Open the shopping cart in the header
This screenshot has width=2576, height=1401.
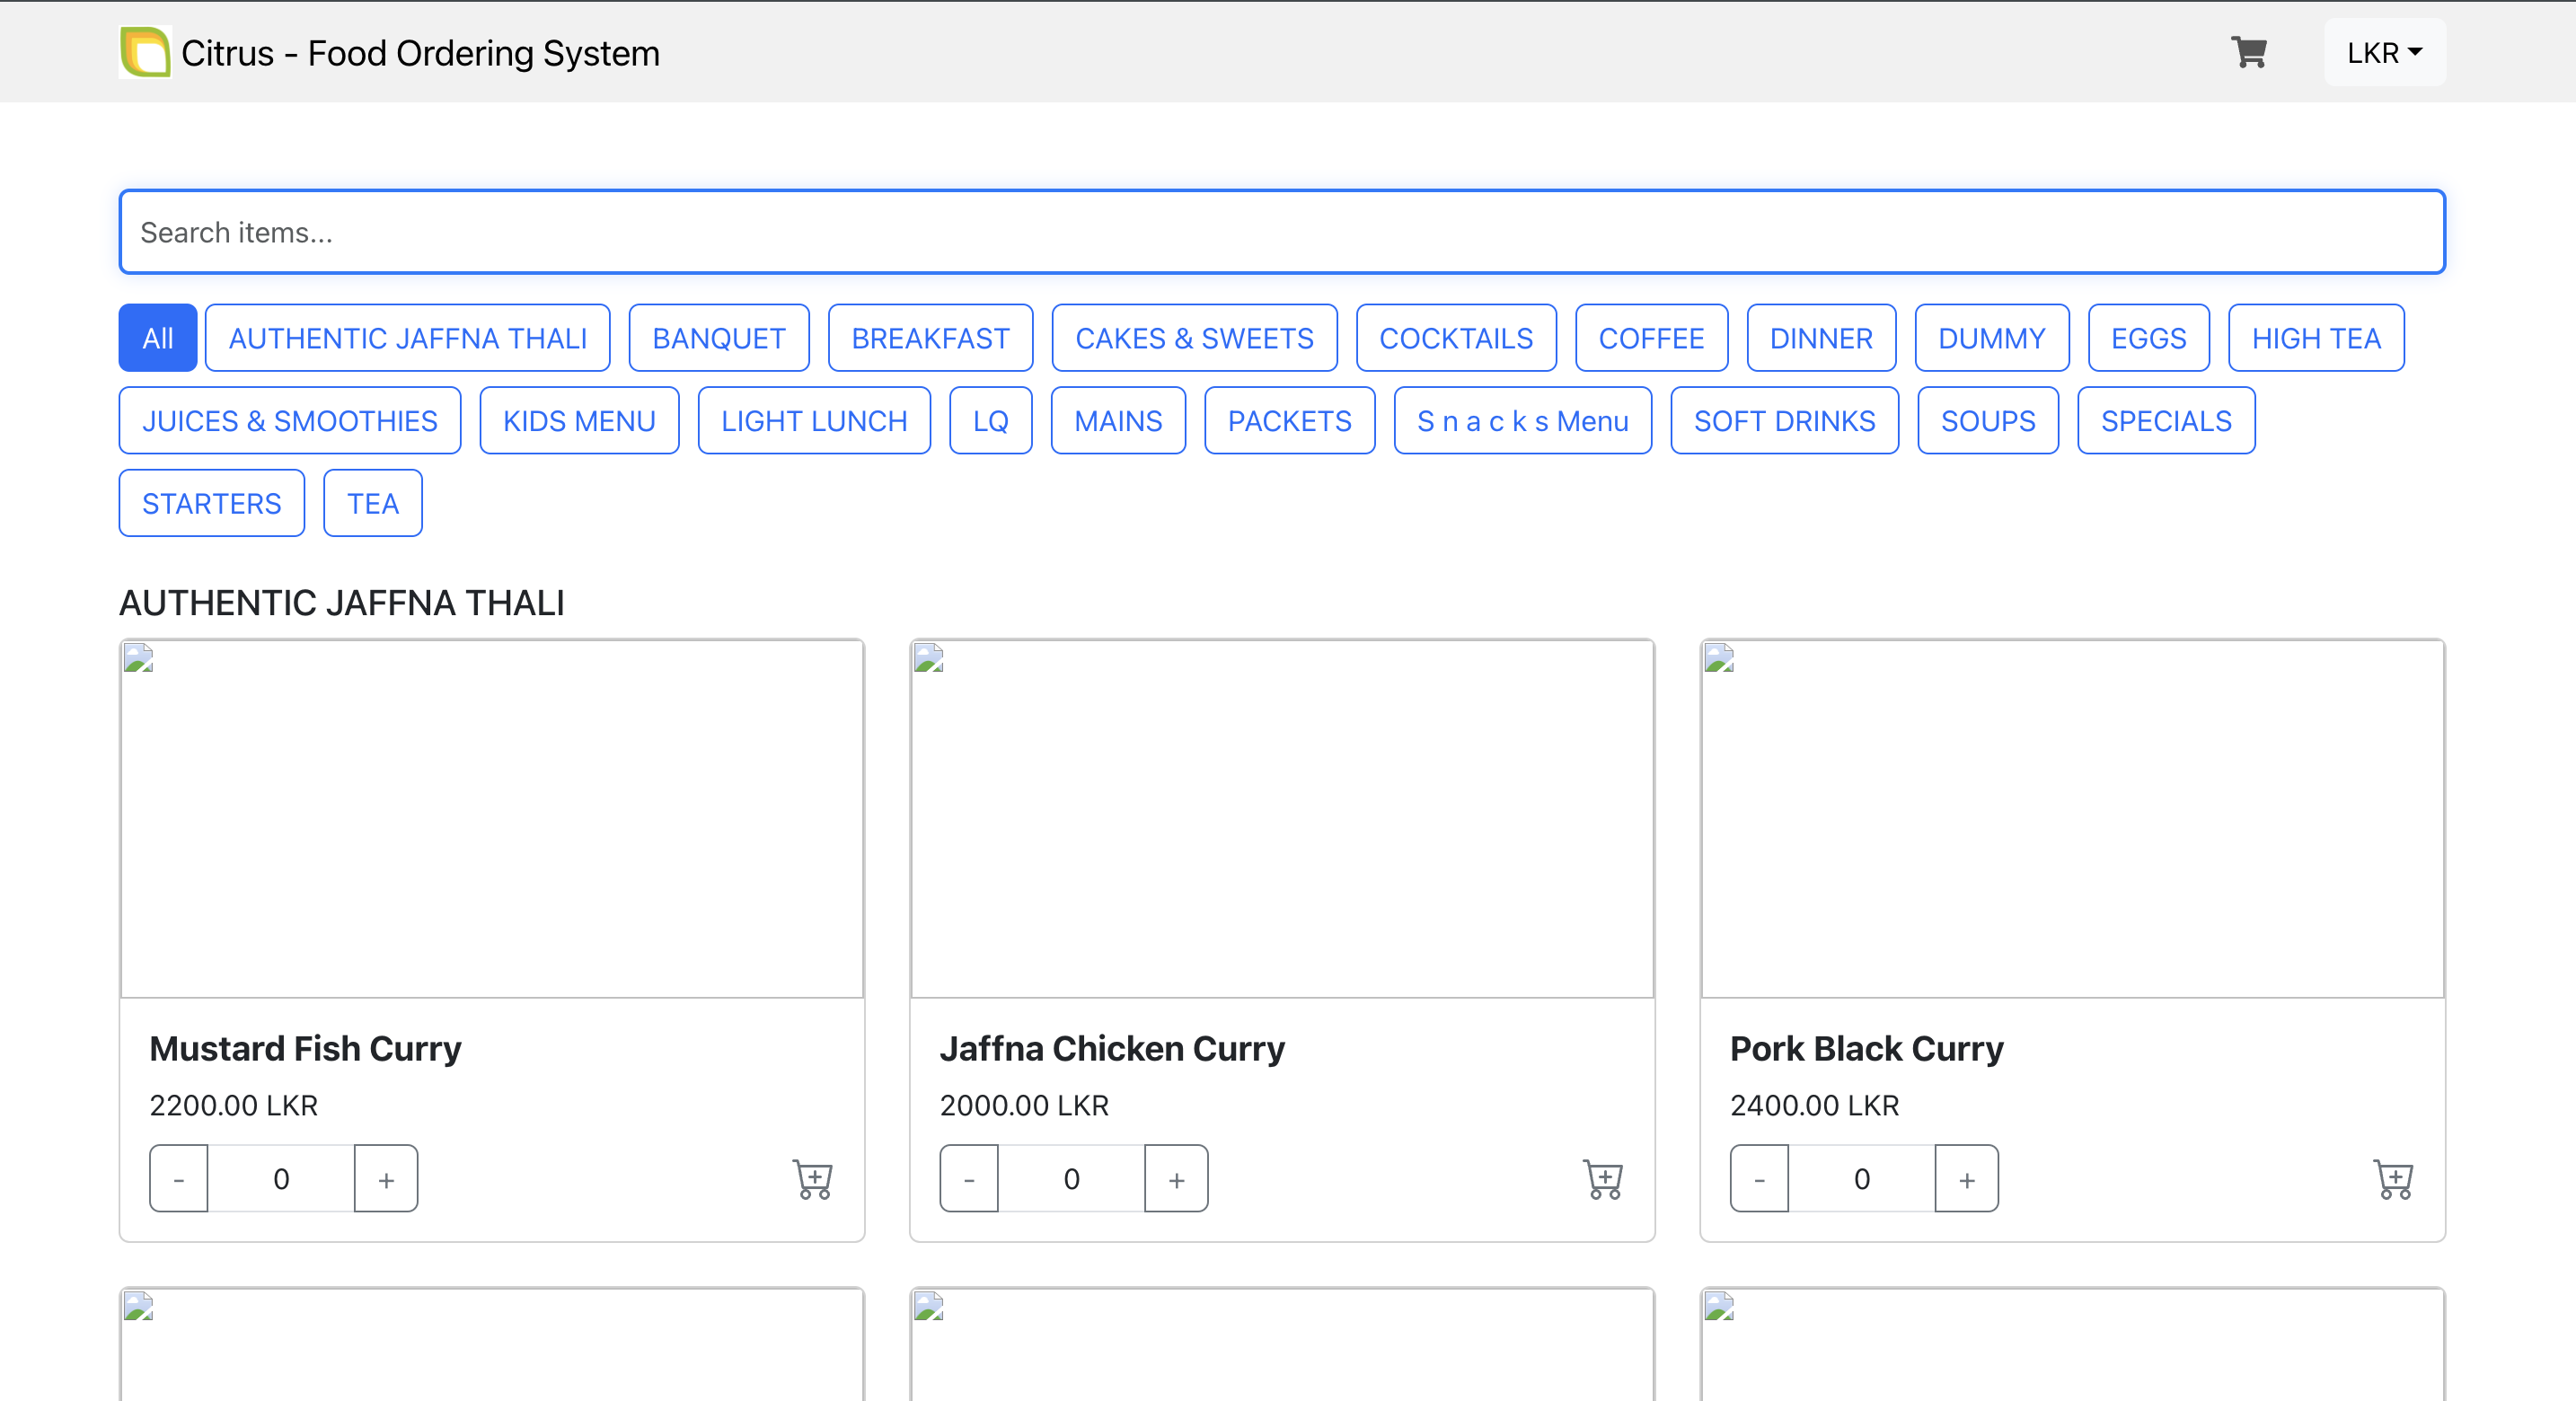(x=2248, y=52)
